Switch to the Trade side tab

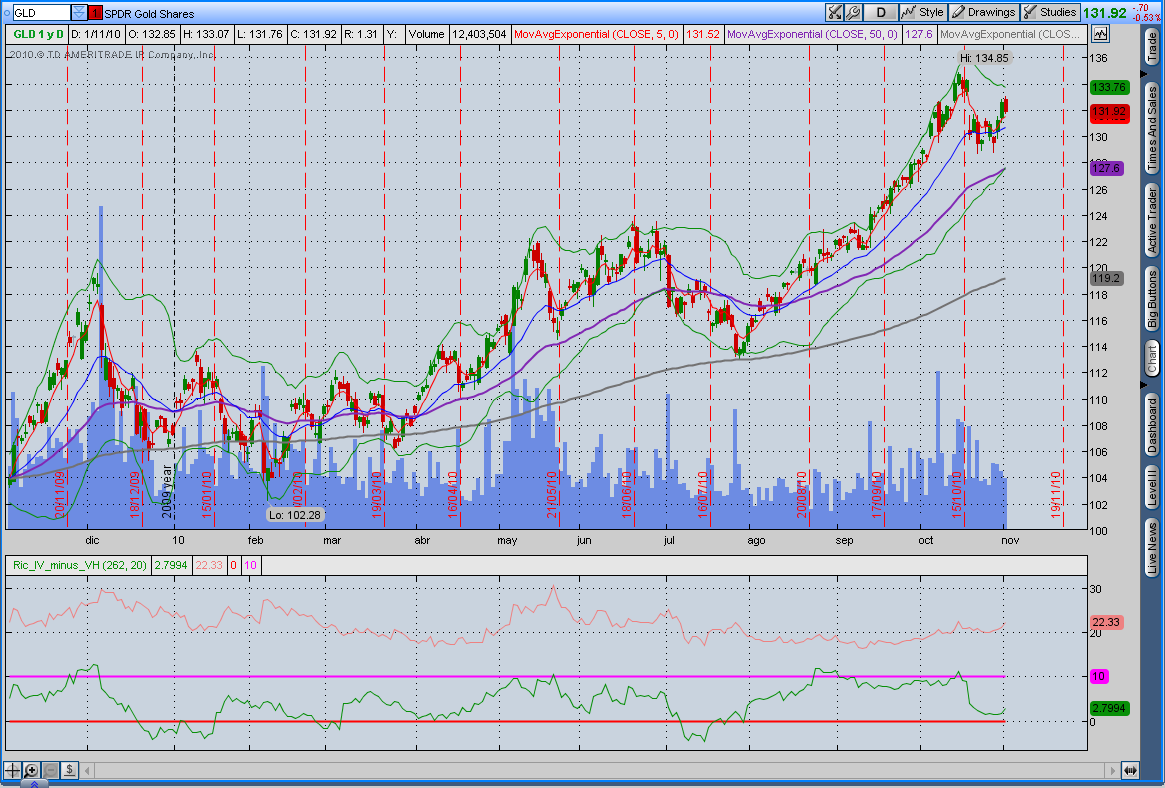[1152, 48]
